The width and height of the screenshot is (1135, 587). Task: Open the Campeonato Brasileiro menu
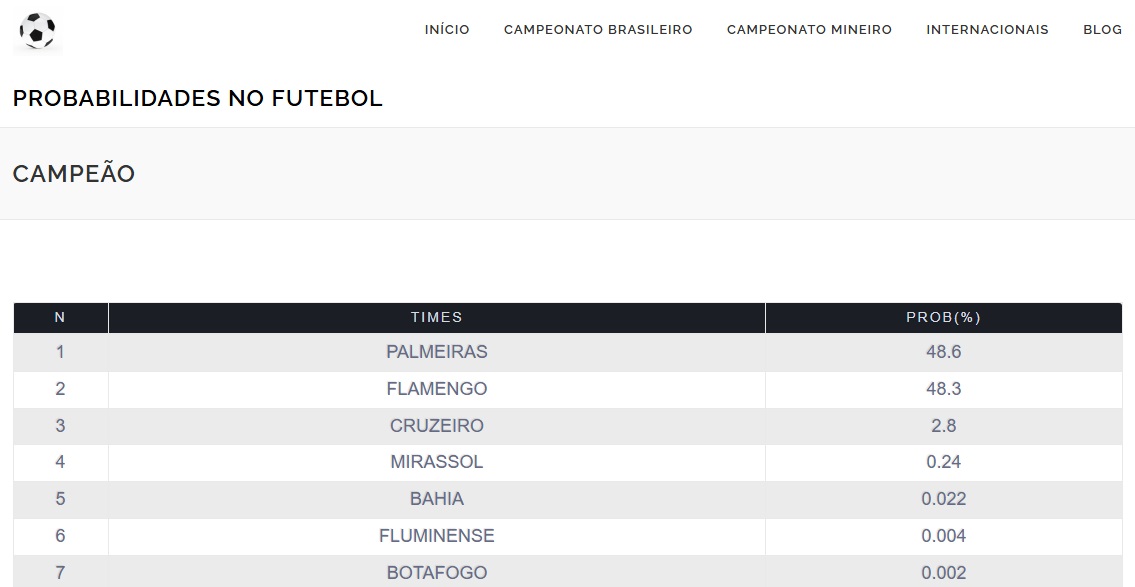598,30
